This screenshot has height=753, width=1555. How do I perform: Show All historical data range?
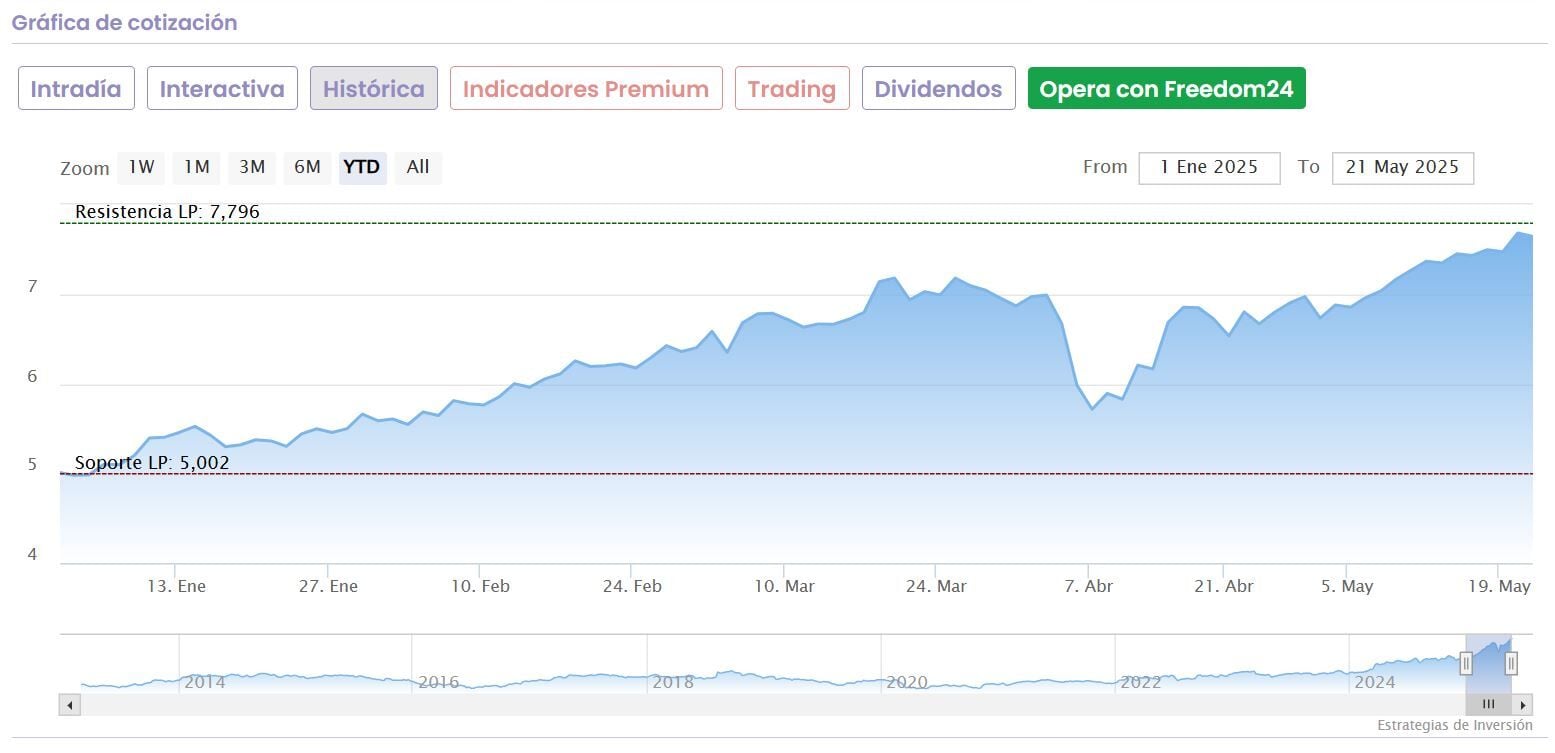418,167
